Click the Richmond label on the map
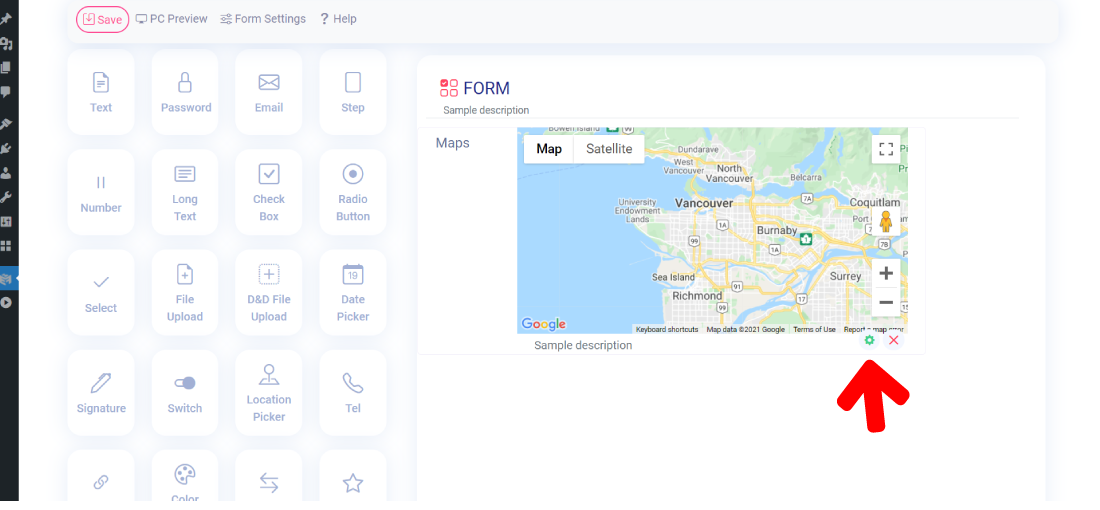Screen dimensions: 1100x510 (697, 296)
